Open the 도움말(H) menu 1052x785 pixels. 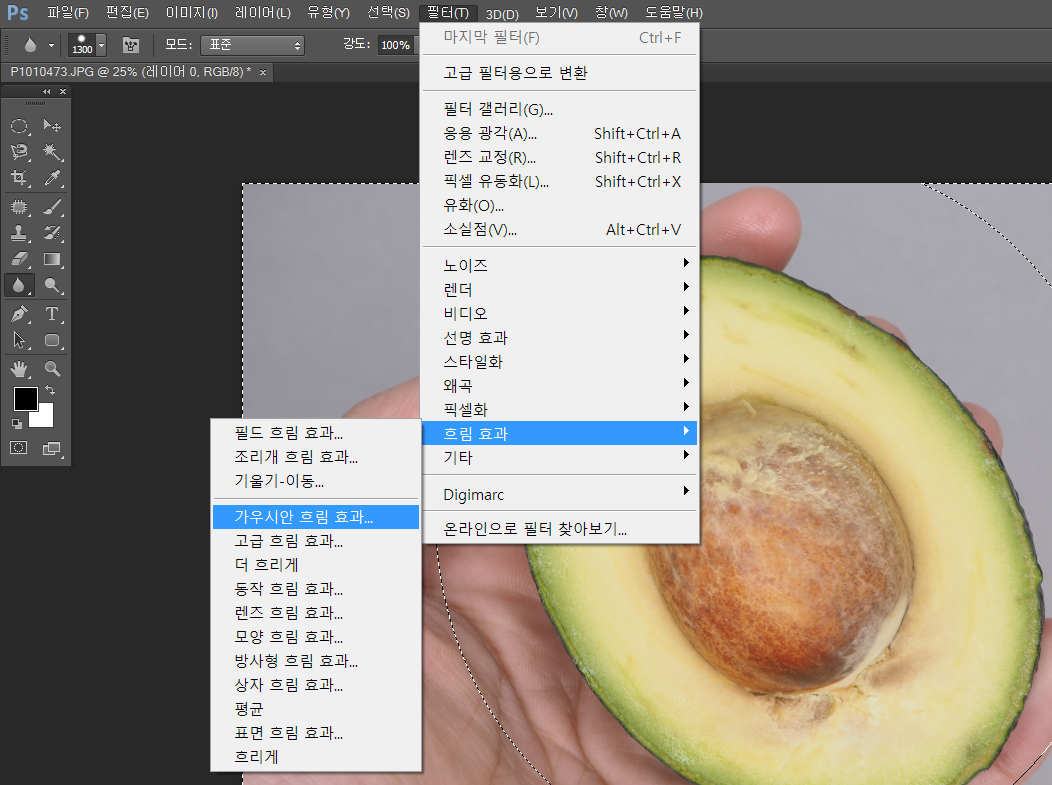(x=674, y=13)
